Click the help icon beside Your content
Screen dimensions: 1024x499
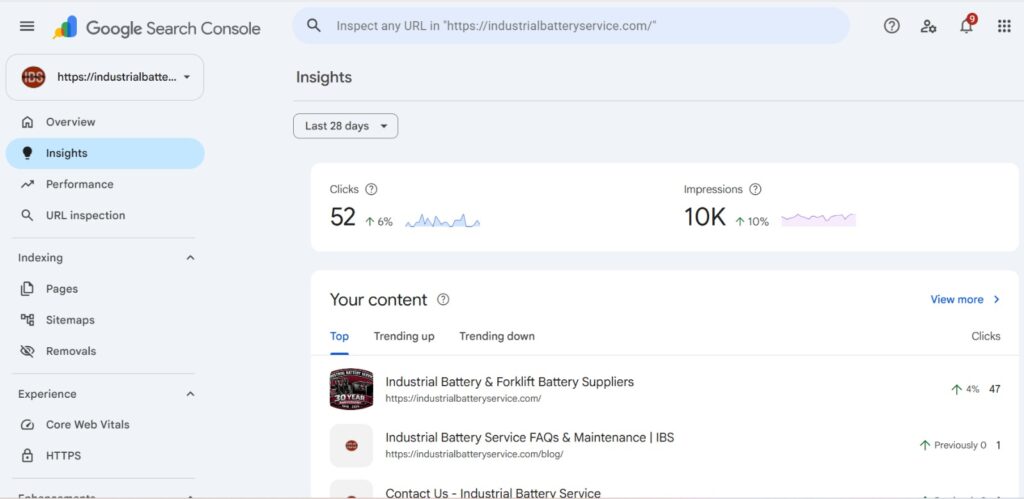(x=443, y=300)
